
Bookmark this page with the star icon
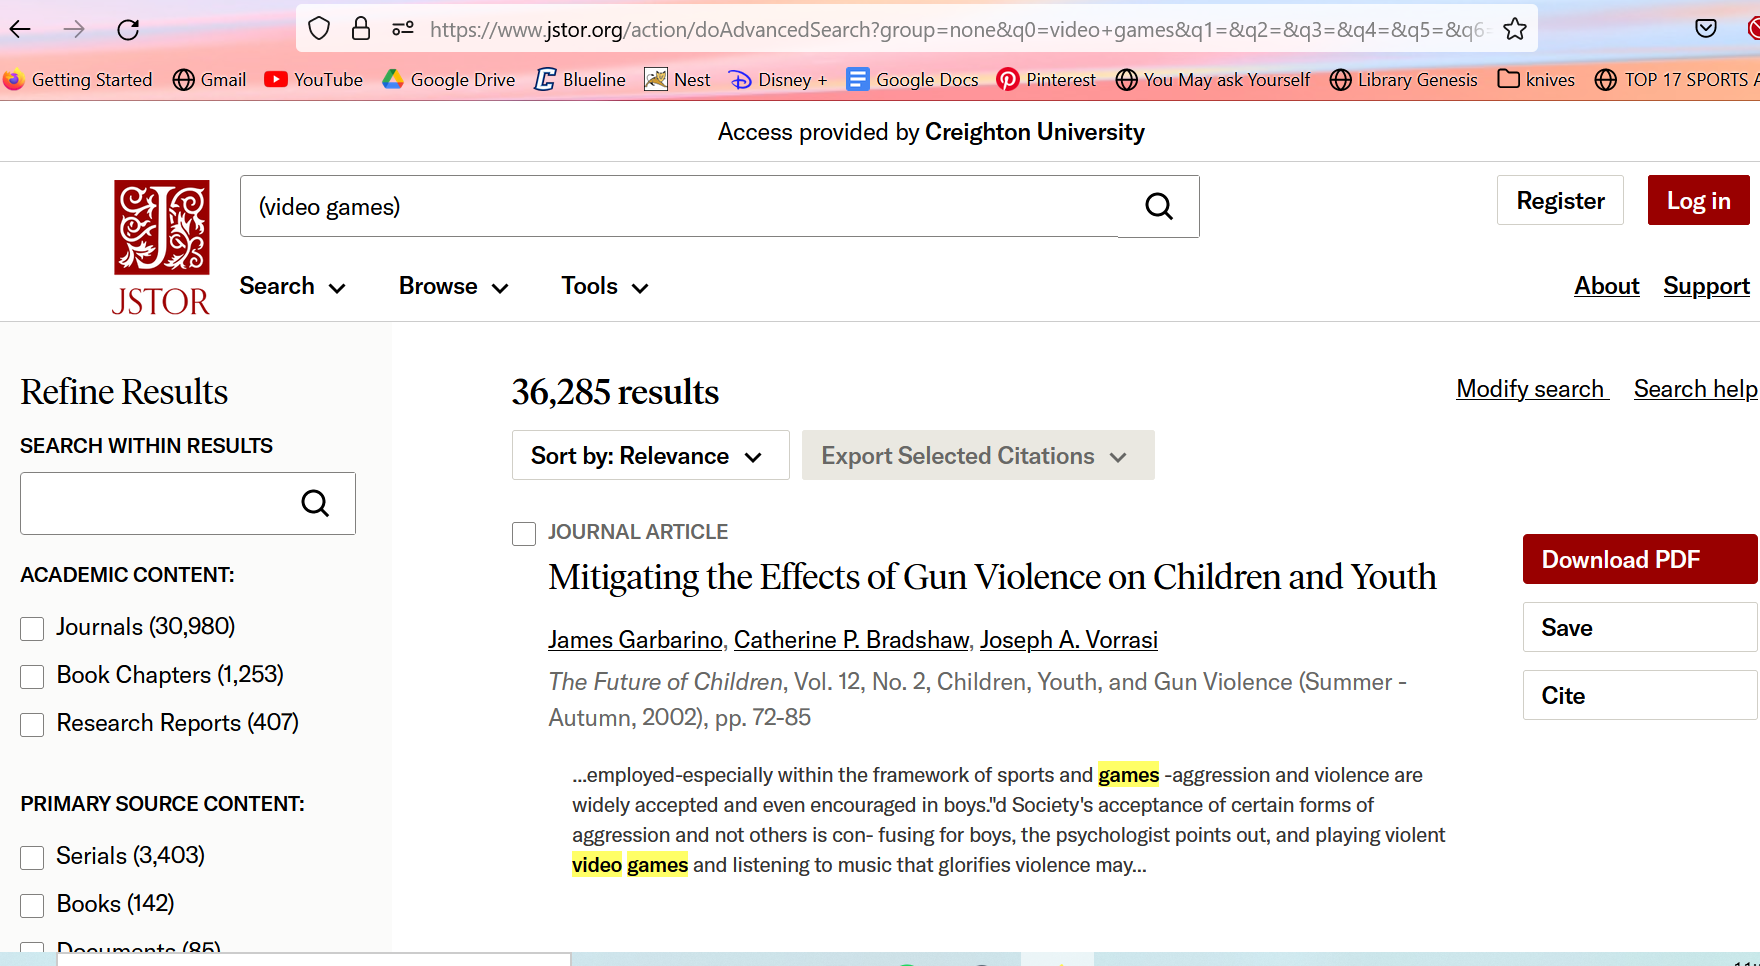click(x=1515, y=29)
